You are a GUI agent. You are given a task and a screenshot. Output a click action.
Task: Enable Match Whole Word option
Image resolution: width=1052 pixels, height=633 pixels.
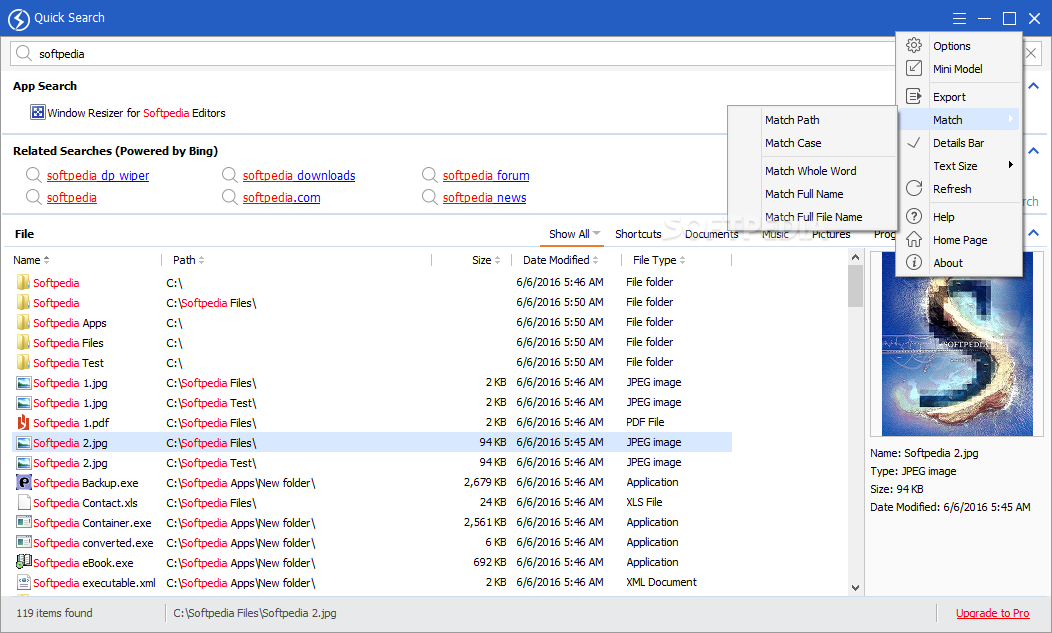pos(810,171)
